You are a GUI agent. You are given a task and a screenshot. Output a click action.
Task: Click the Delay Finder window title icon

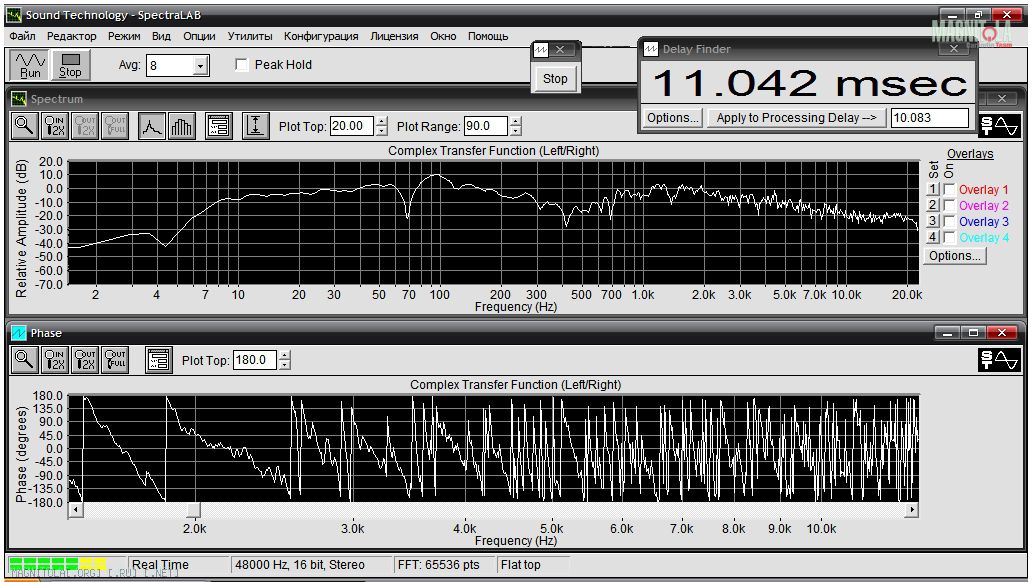[651, 49]
